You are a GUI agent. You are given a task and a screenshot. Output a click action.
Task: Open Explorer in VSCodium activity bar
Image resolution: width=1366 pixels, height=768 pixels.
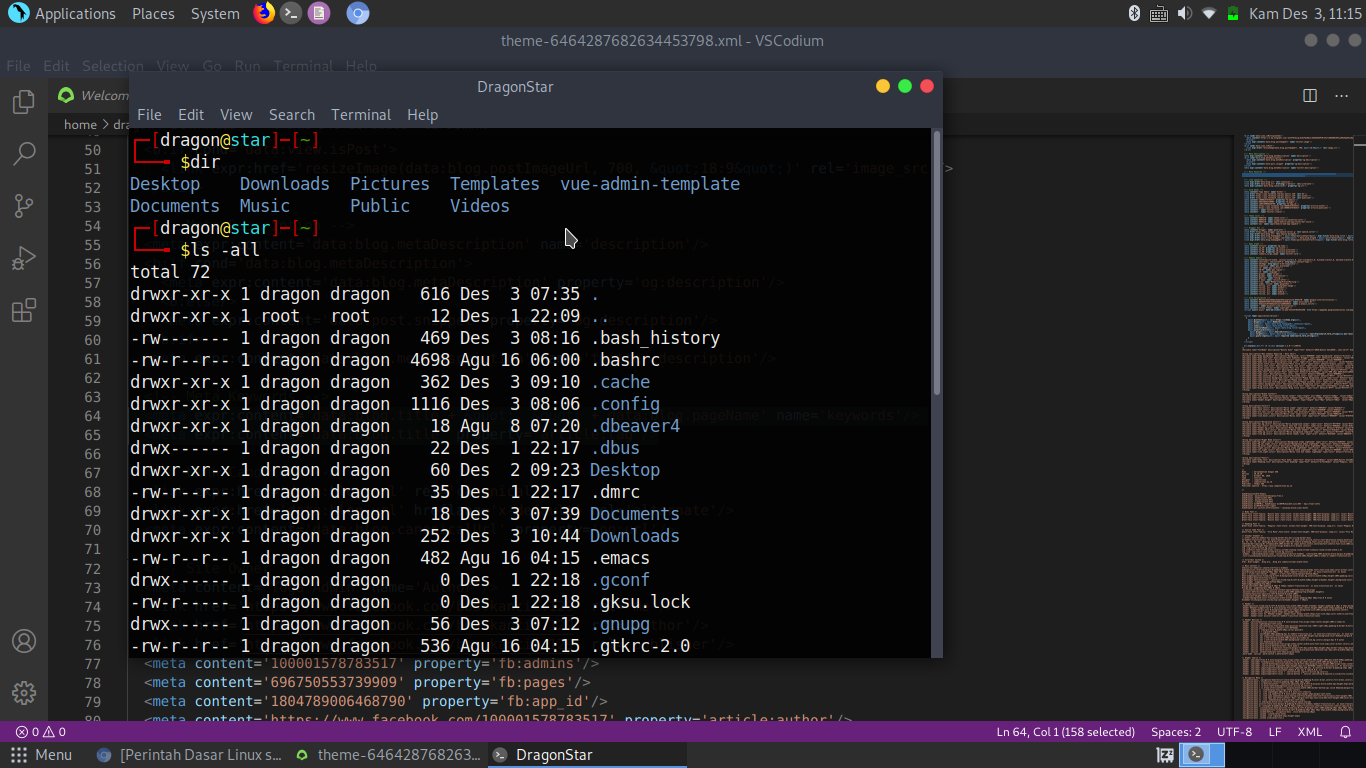point(24,102)
